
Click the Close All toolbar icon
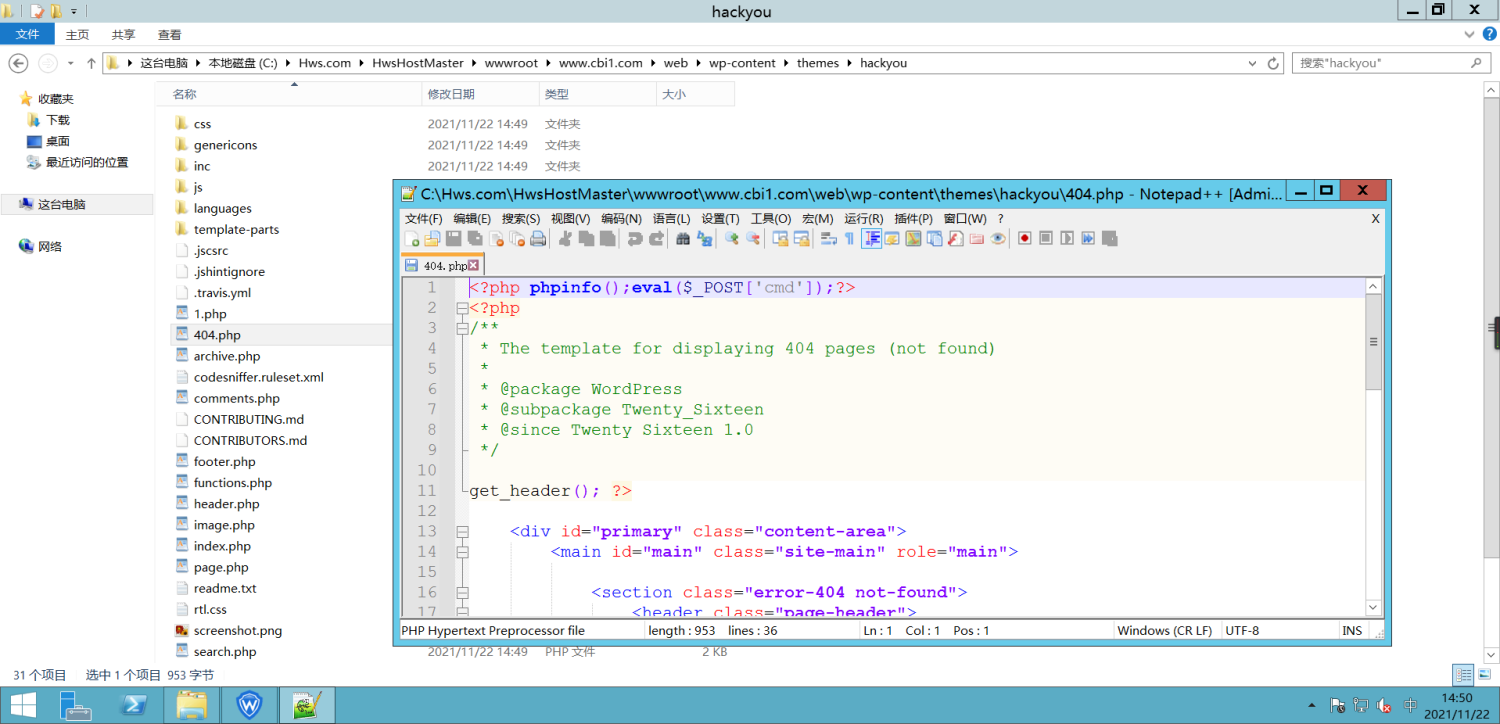517,238
